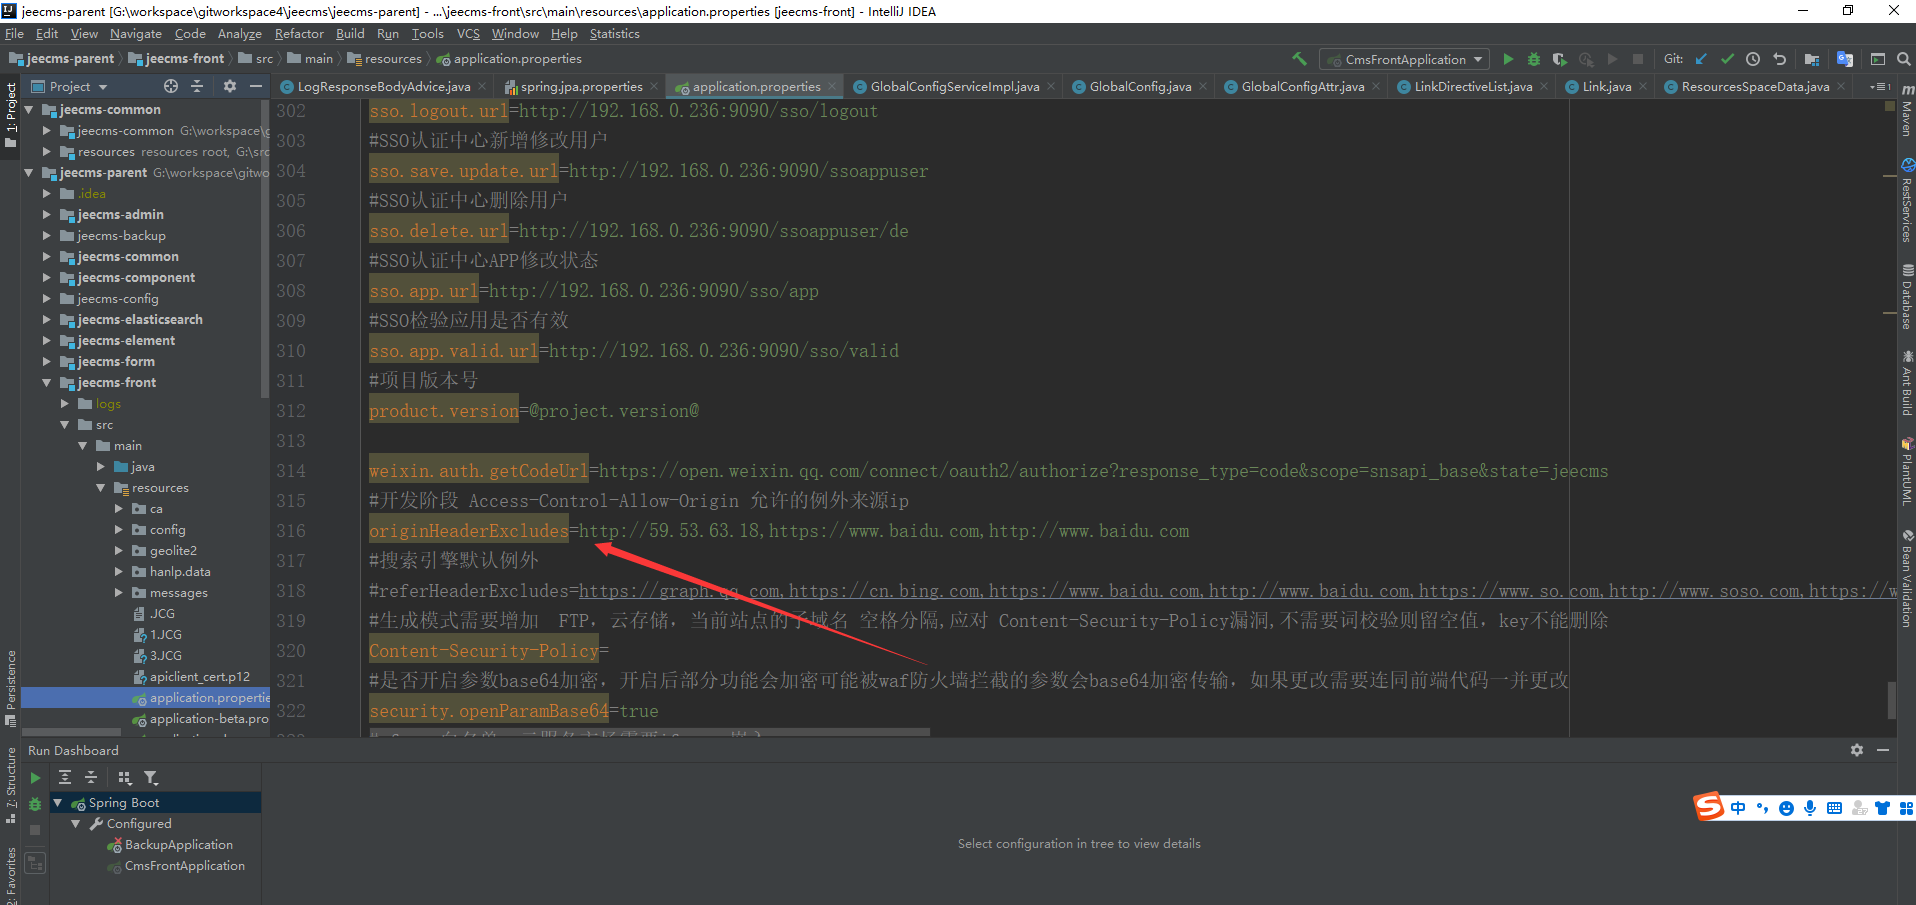
Task: Open Project panel settings gear
Action: (x=229, y=86)
